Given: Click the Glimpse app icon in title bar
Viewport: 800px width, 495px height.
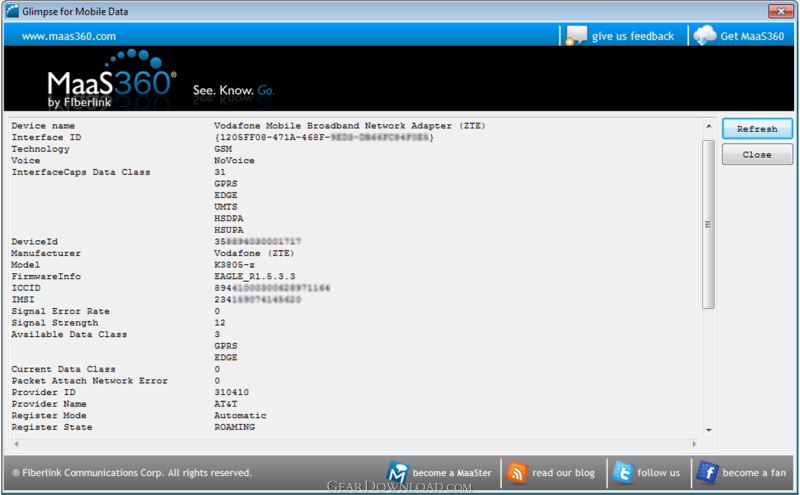Looking at the screenshot, I should coord(12,11).
